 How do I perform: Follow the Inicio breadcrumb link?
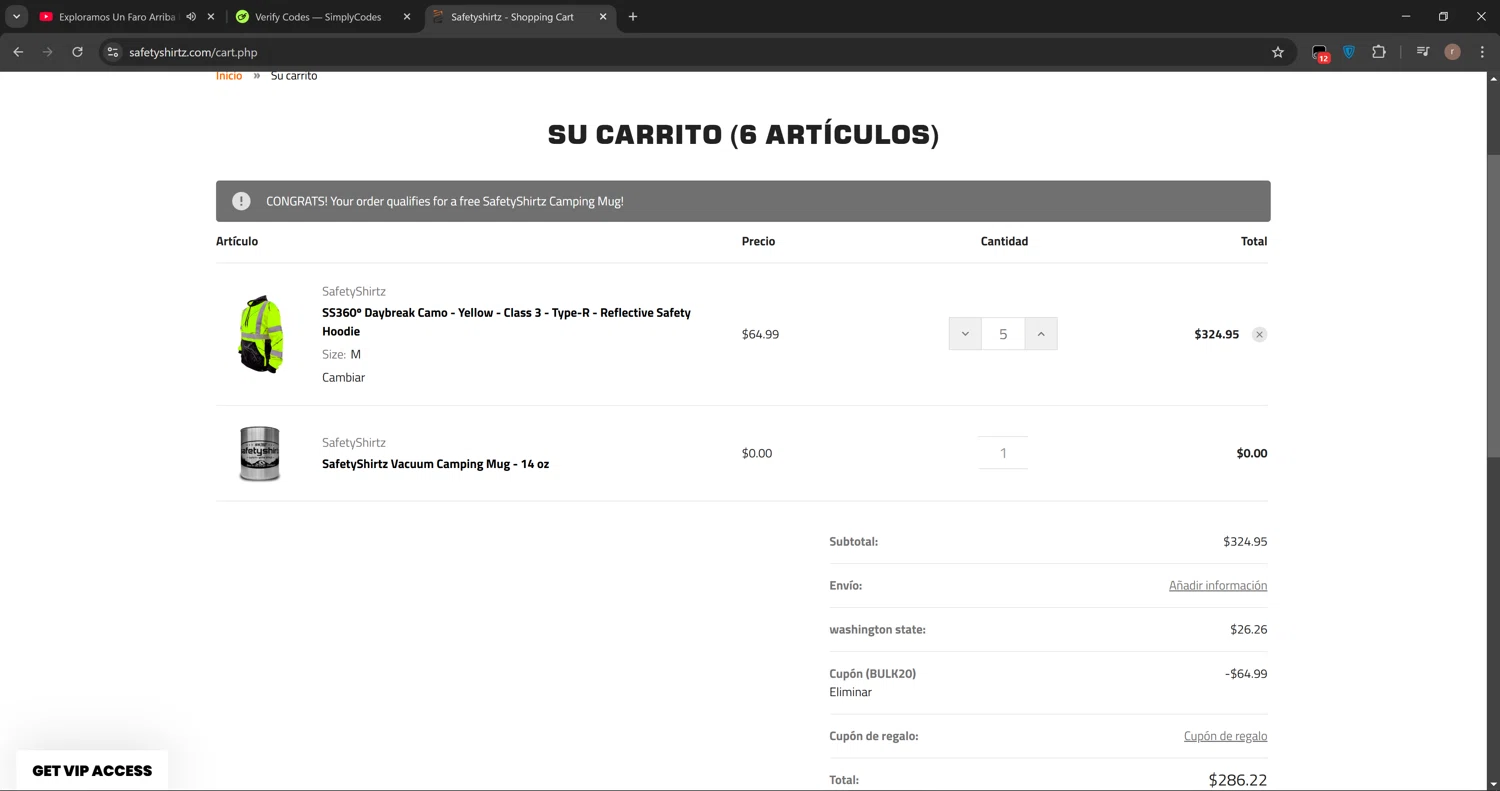tap(229, 76)
